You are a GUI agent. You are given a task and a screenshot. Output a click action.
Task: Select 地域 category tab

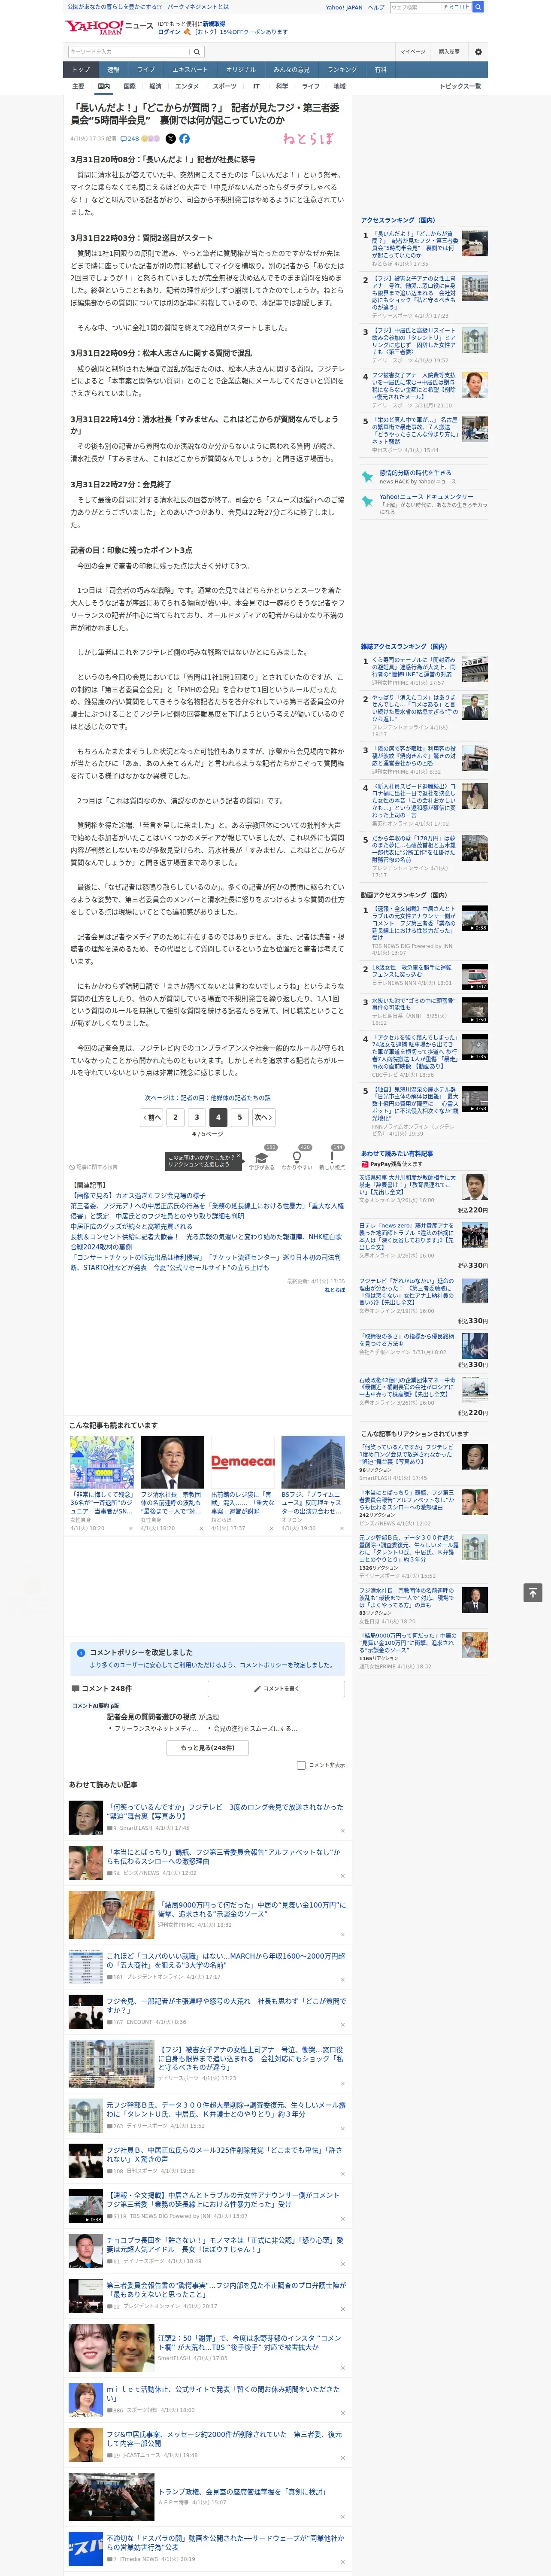[x=340, y=86]
